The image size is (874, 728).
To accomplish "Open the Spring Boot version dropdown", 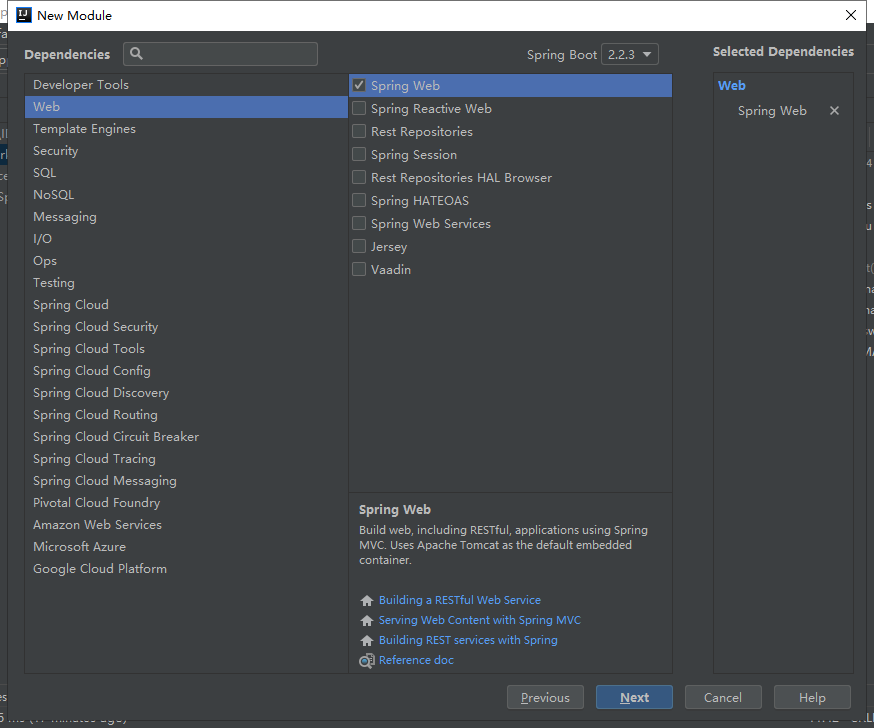I will click(x=629, y=54).
